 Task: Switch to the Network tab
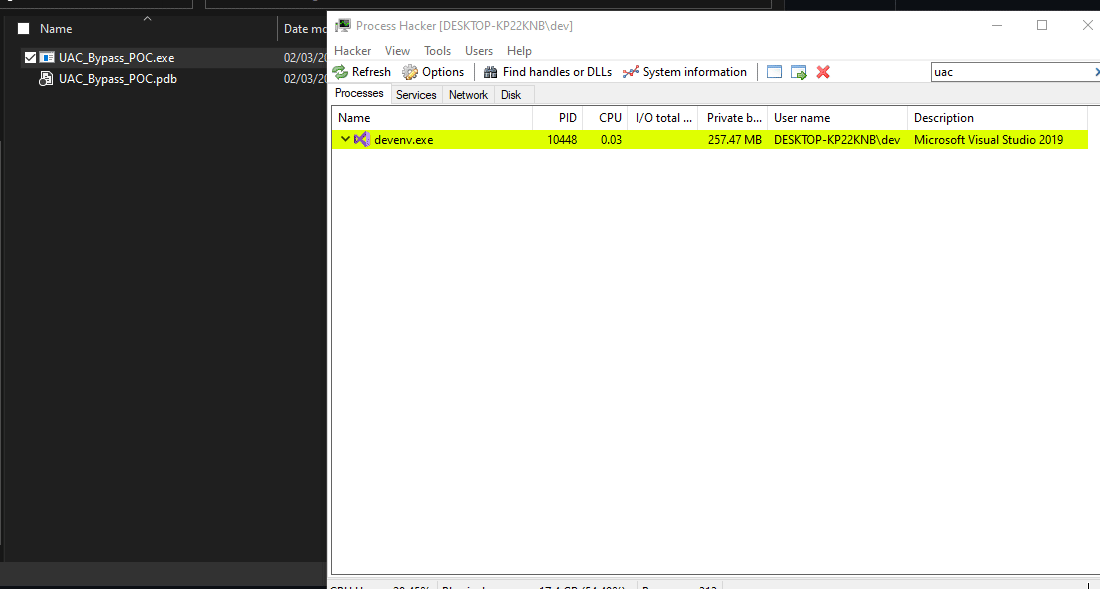point(468,95)
